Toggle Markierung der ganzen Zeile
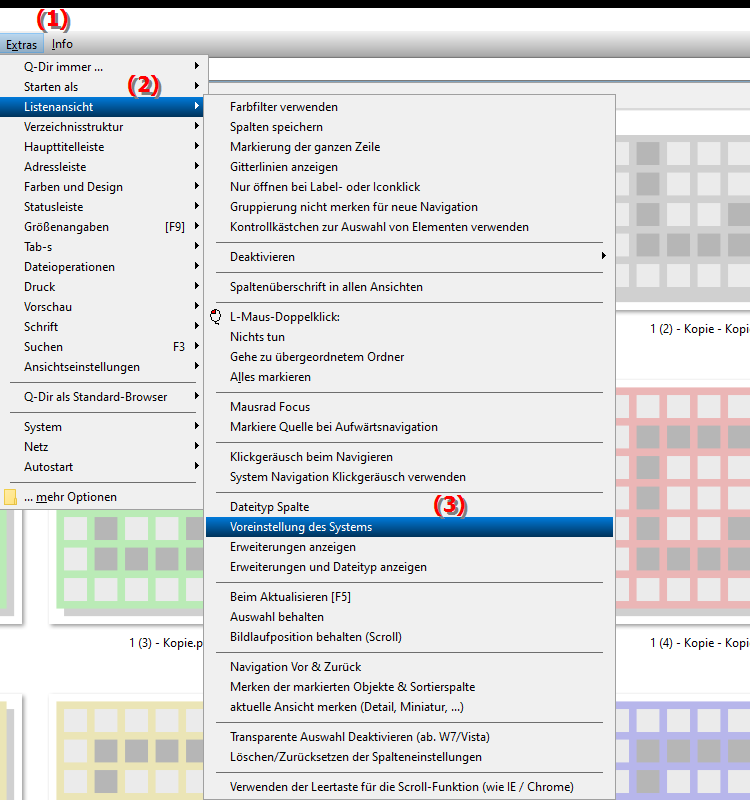 409,147
